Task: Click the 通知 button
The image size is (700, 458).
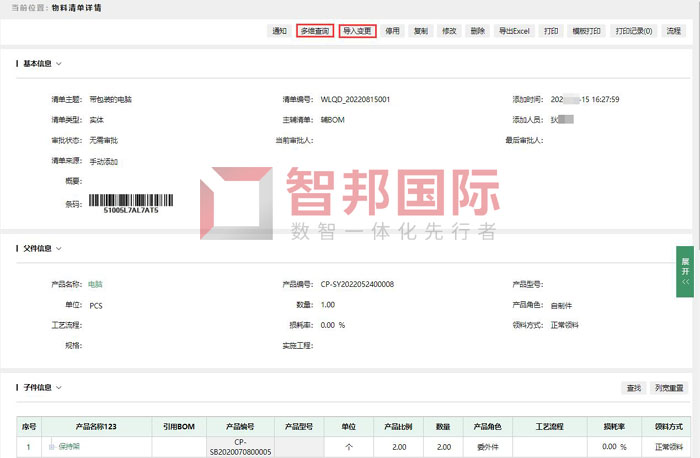Action: (279, 31)
